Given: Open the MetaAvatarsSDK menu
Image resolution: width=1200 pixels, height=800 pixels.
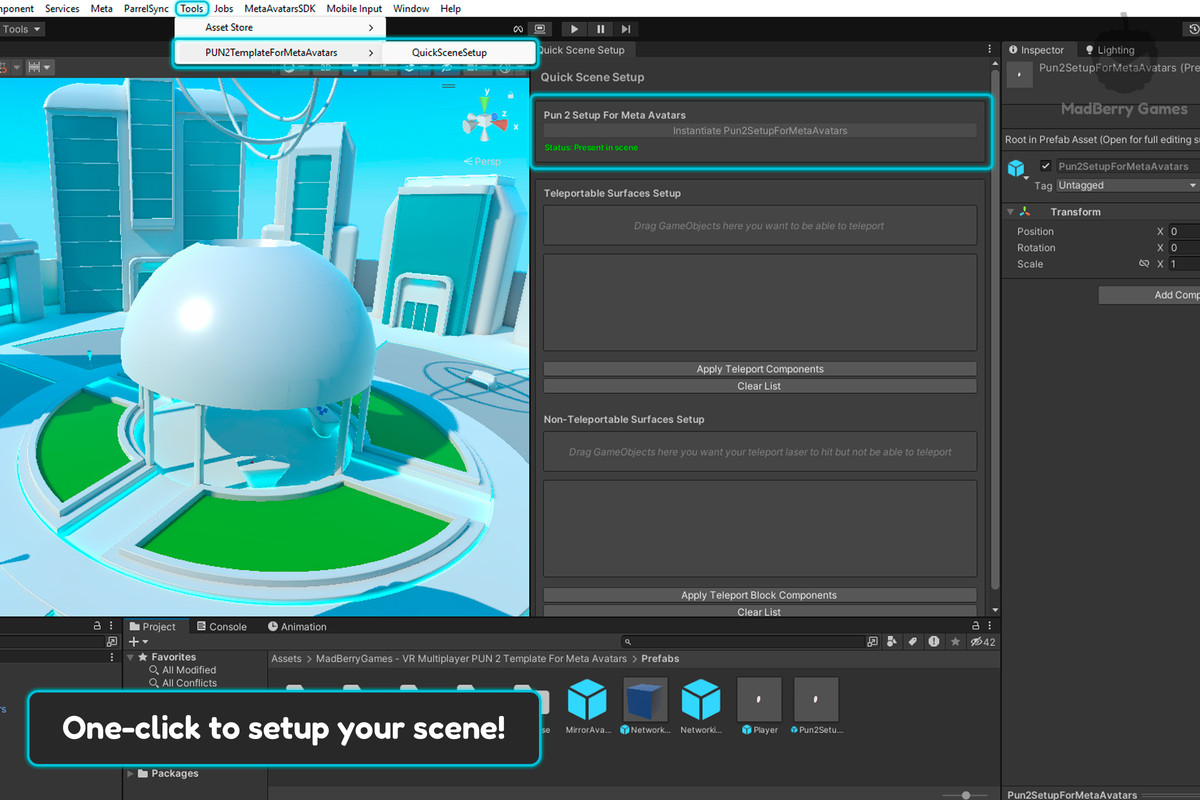Looking at the screenshot, I should tap(280, 8).
